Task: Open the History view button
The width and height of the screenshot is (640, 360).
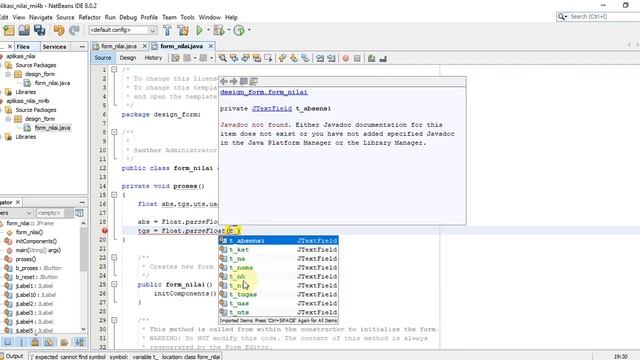Action: [x=153, y=58]
